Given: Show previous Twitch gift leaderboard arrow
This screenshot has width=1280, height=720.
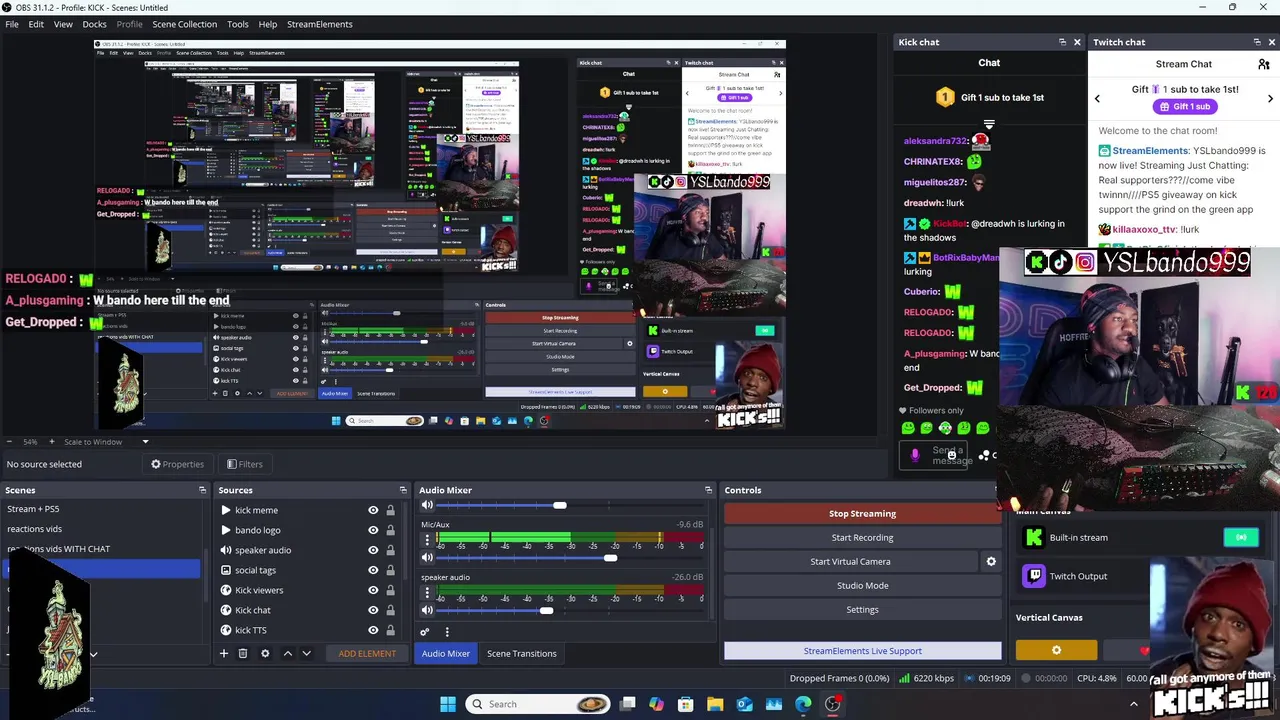Looking at the screenshot, I should [x=1097, y=98].
